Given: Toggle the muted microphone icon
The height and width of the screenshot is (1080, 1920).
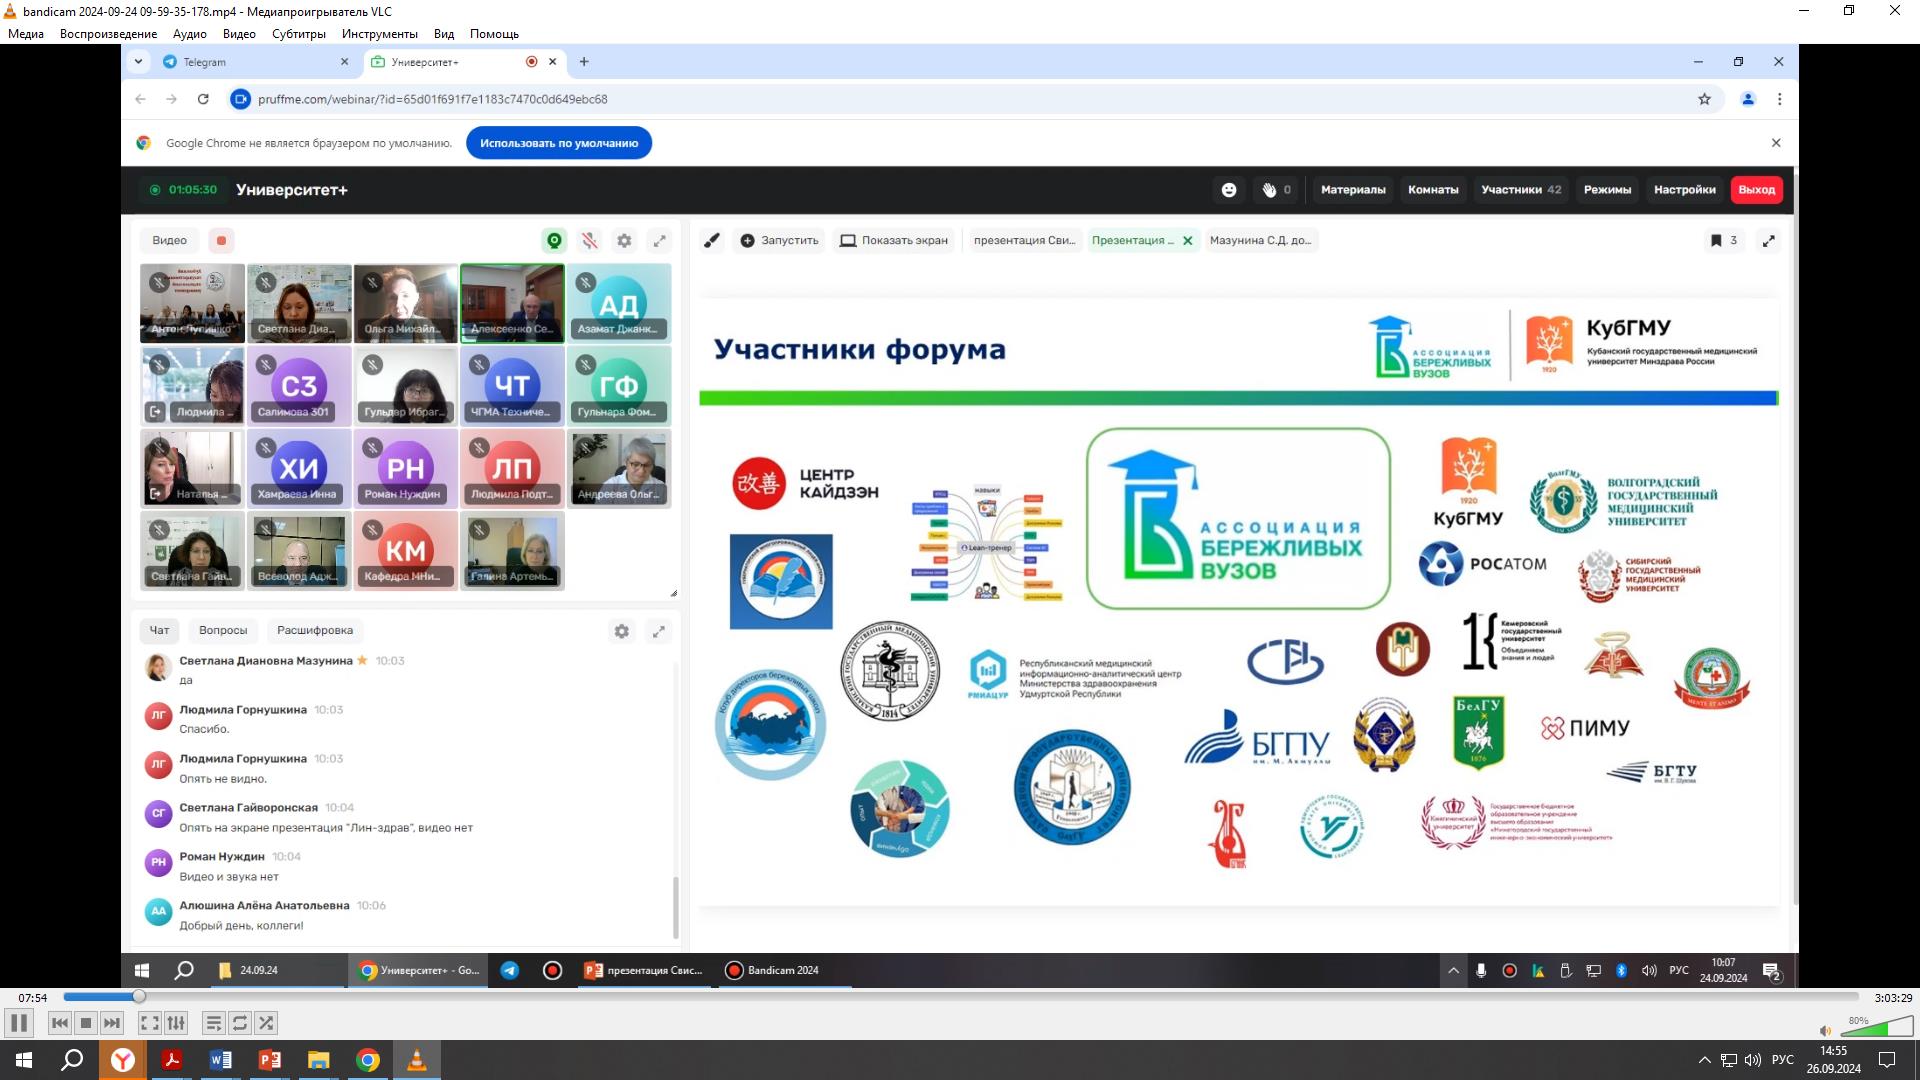Looking at the screenshot, I should 590,240.
